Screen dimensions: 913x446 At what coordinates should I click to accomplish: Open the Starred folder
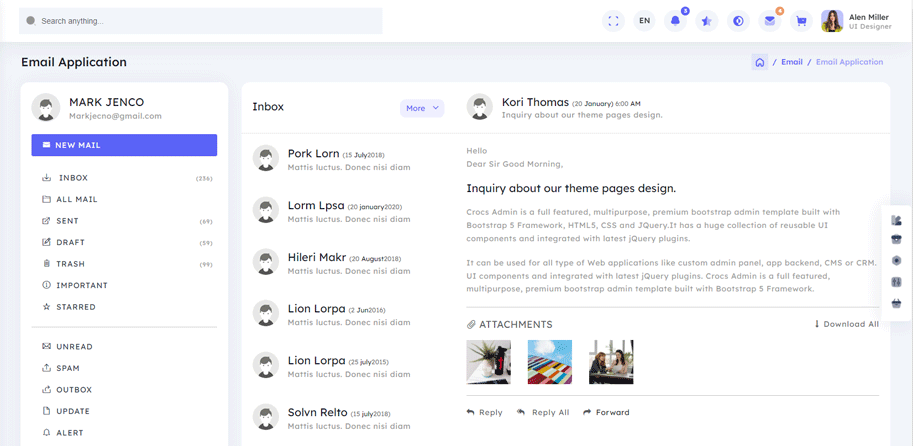tap(76, 307)
